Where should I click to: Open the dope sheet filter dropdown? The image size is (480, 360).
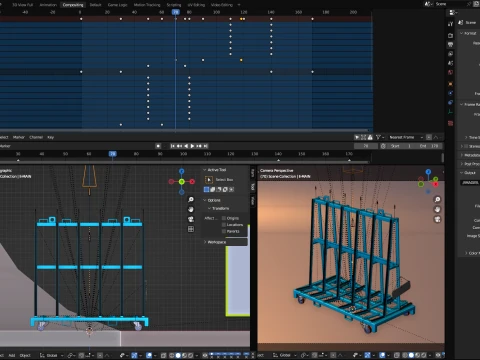click(x=380, y=137)
